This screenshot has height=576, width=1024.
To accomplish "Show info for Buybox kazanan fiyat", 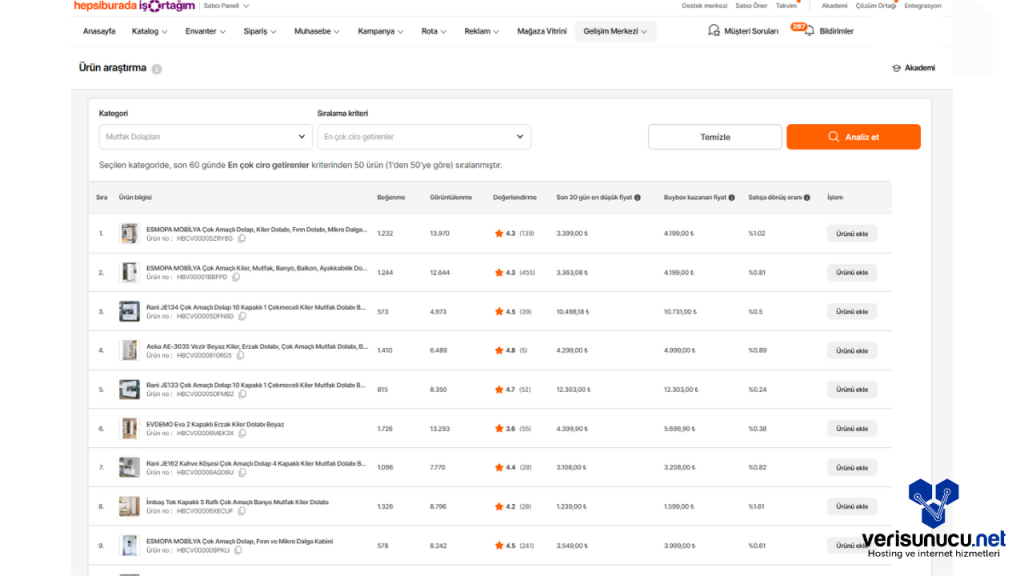I will 731,197.
